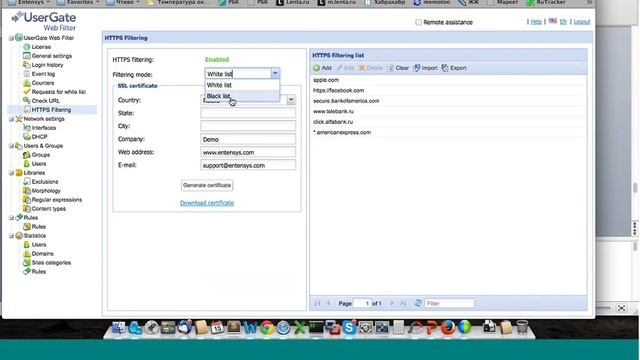The width and height of the screenshot is (640, 360).
Task: Open Requests for white list
Action: click(59, 92)
